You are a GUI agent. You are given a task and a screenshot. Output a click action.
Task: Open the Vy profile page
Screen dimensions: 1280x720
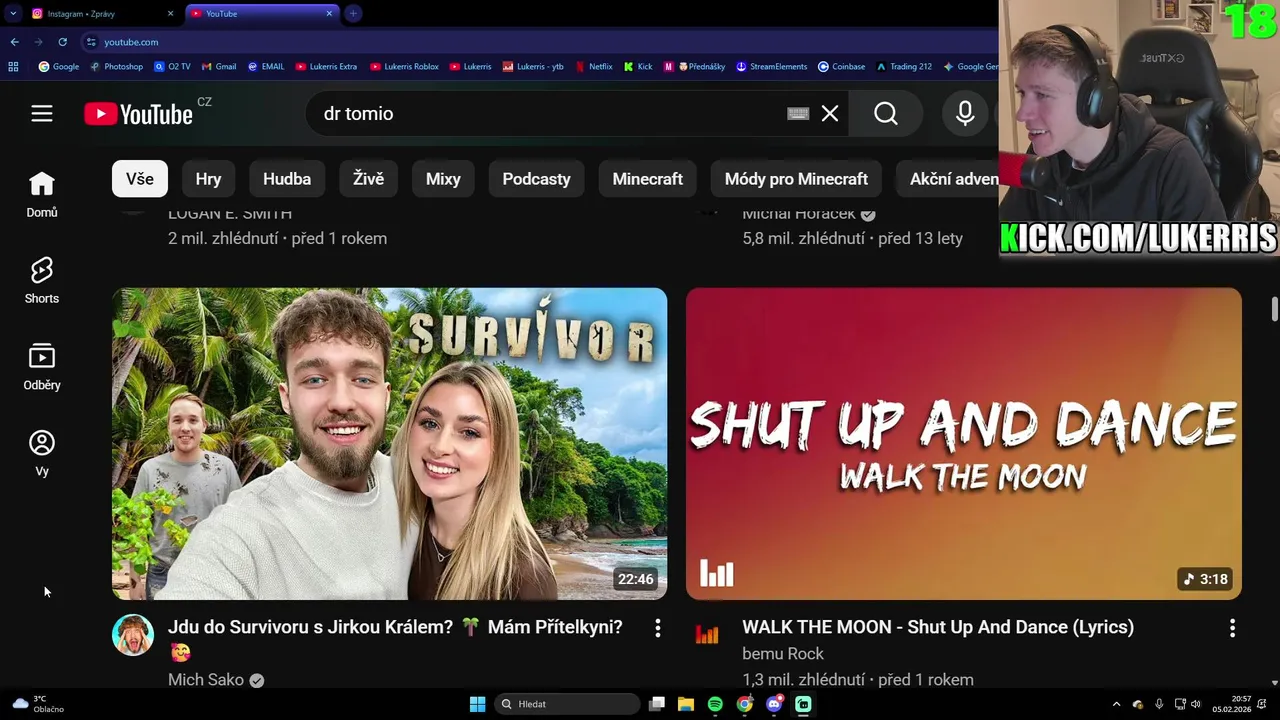(41, 453)
